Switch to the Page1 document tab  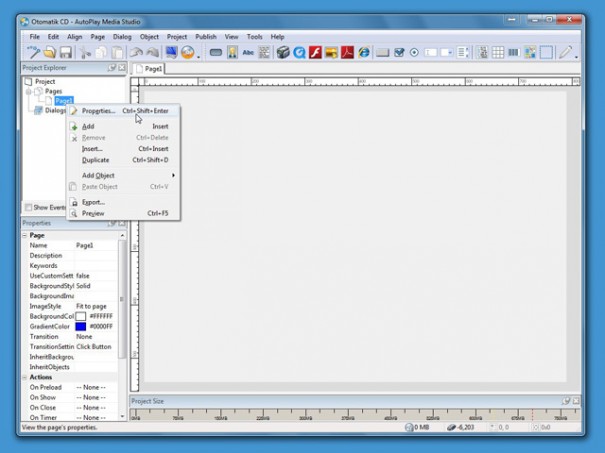(x=149, y=69)
